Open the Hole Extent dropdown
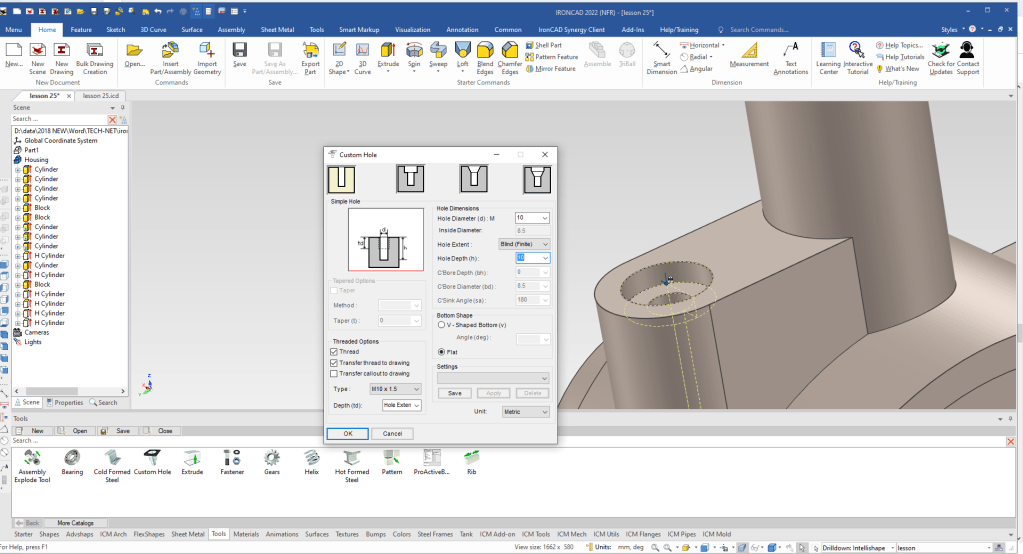Image resolution: width=1023 pixels, height=554 pixels. pos(524,244)
